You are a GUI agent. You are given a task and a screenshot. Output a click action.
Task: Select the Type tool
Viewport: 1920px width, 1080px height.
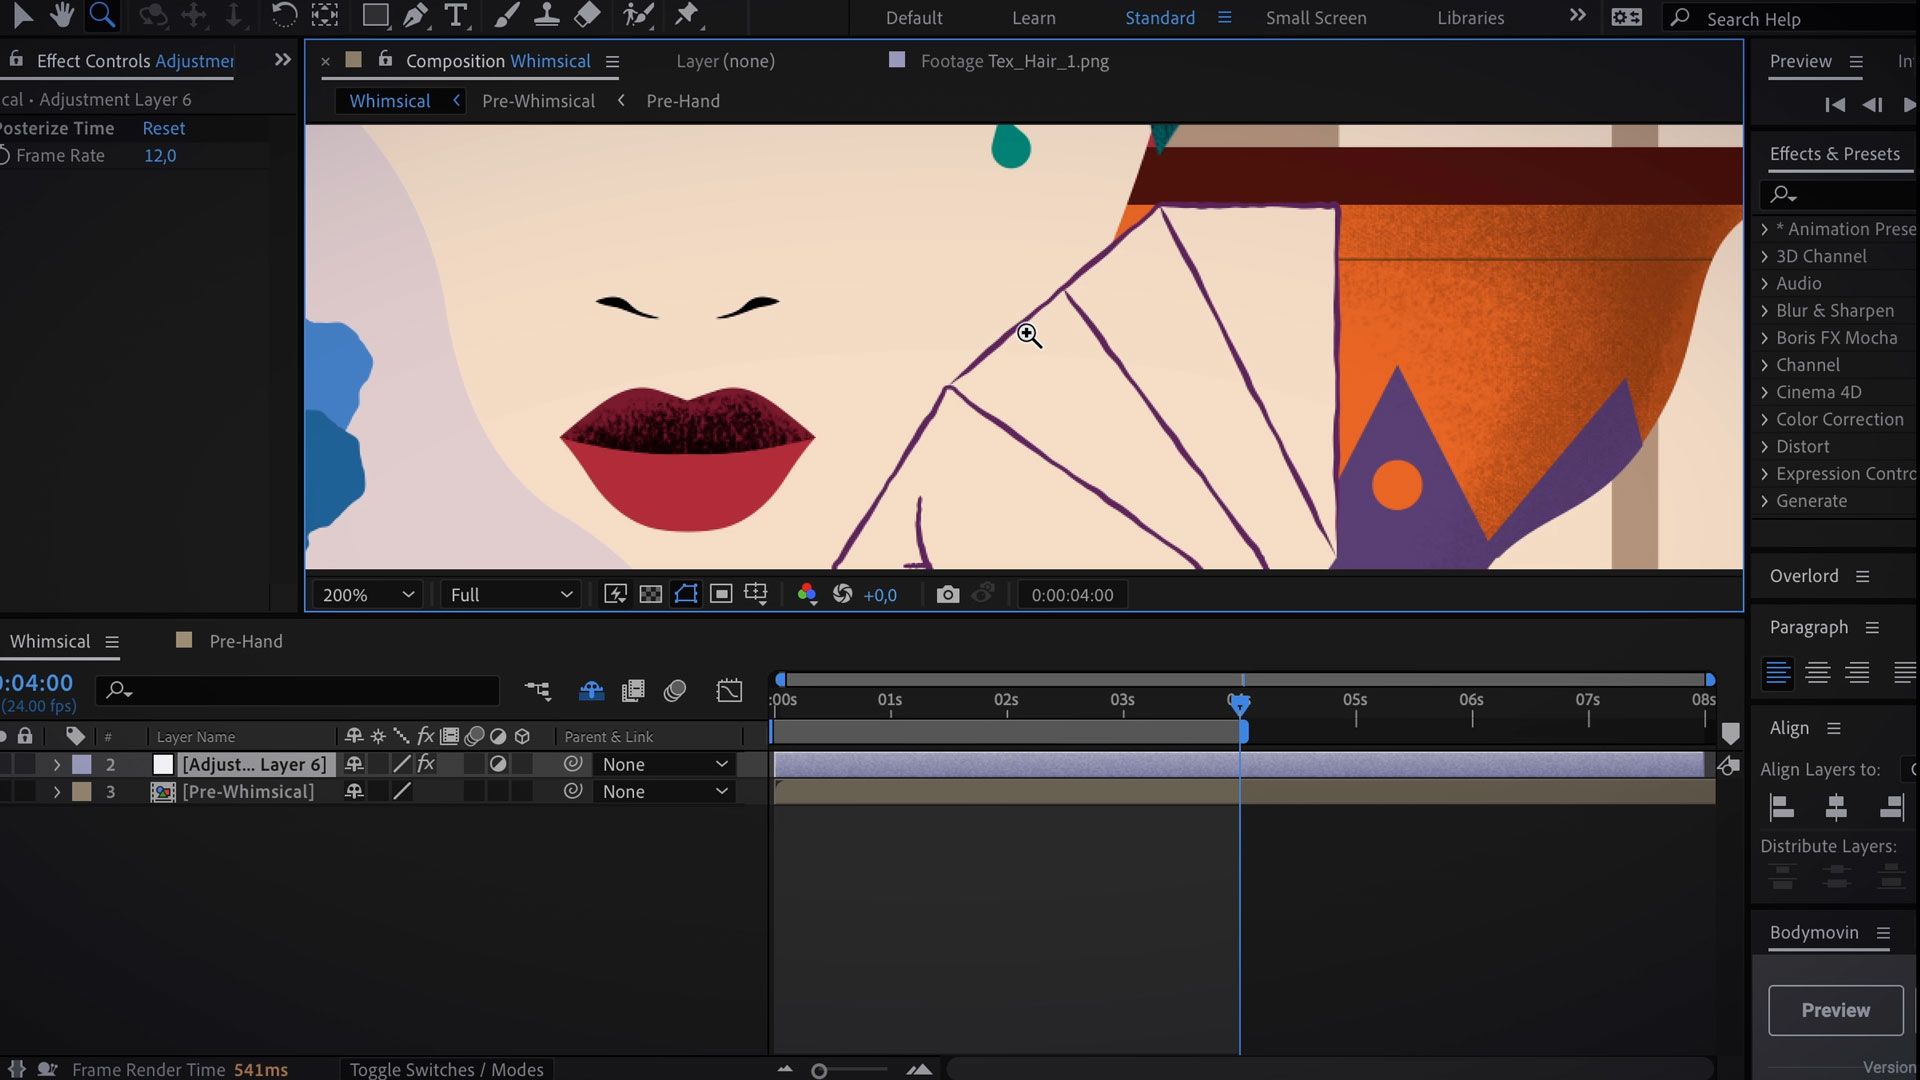[456, 15]
